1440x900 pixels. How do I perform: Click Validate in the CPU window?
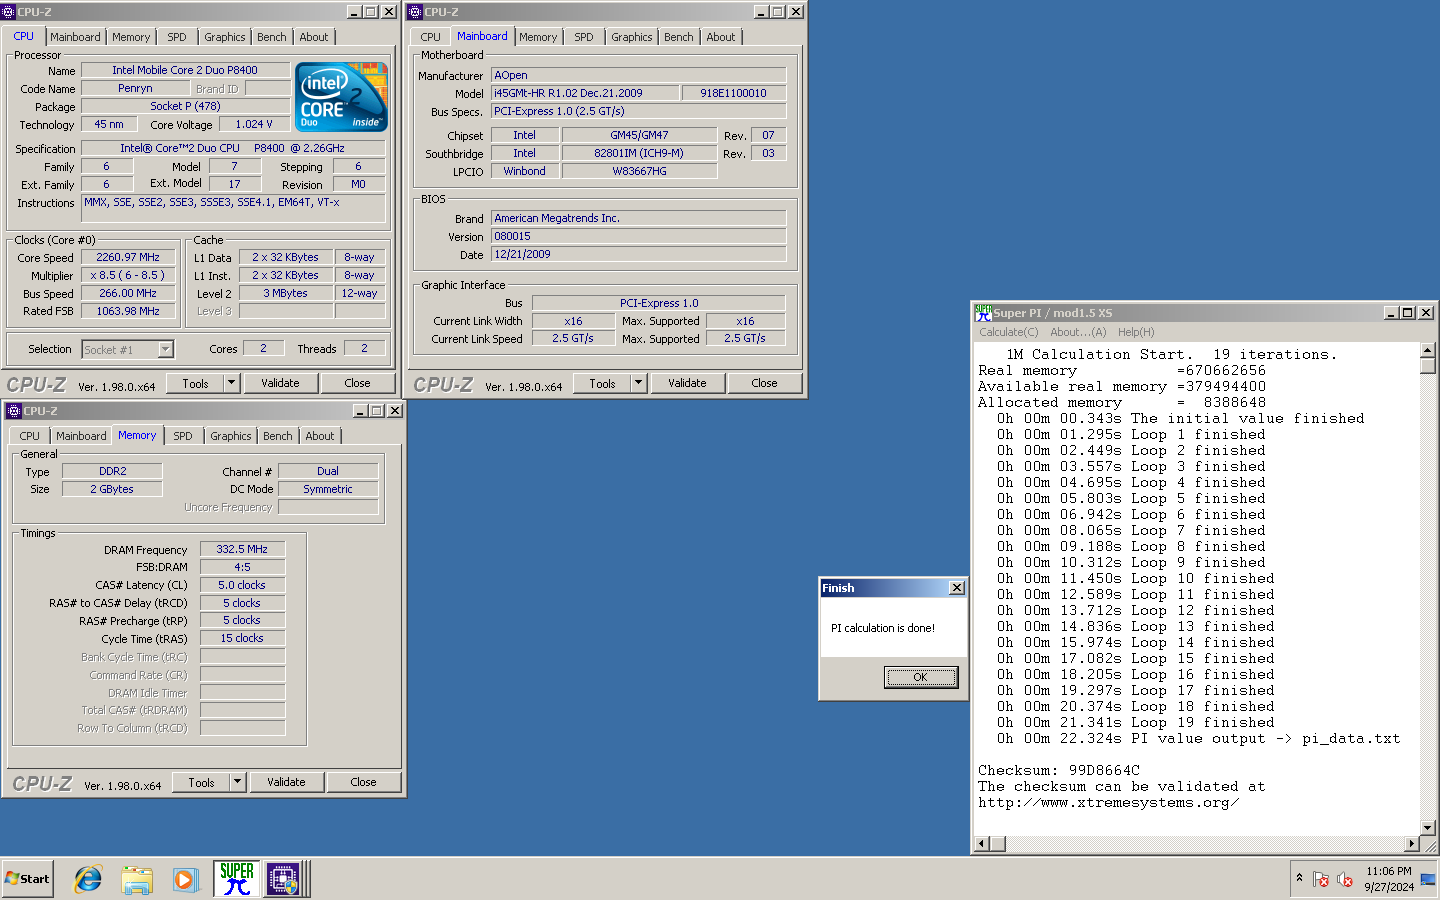(280, 383)
